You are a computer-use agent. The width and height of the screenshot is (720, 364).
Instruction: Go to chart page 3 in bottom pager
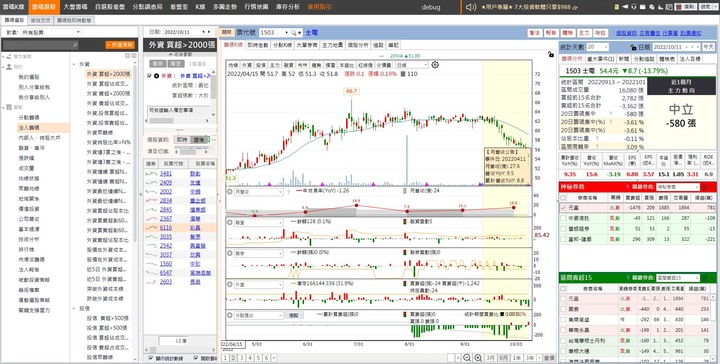pyautogui.click(x=241, y=358)
